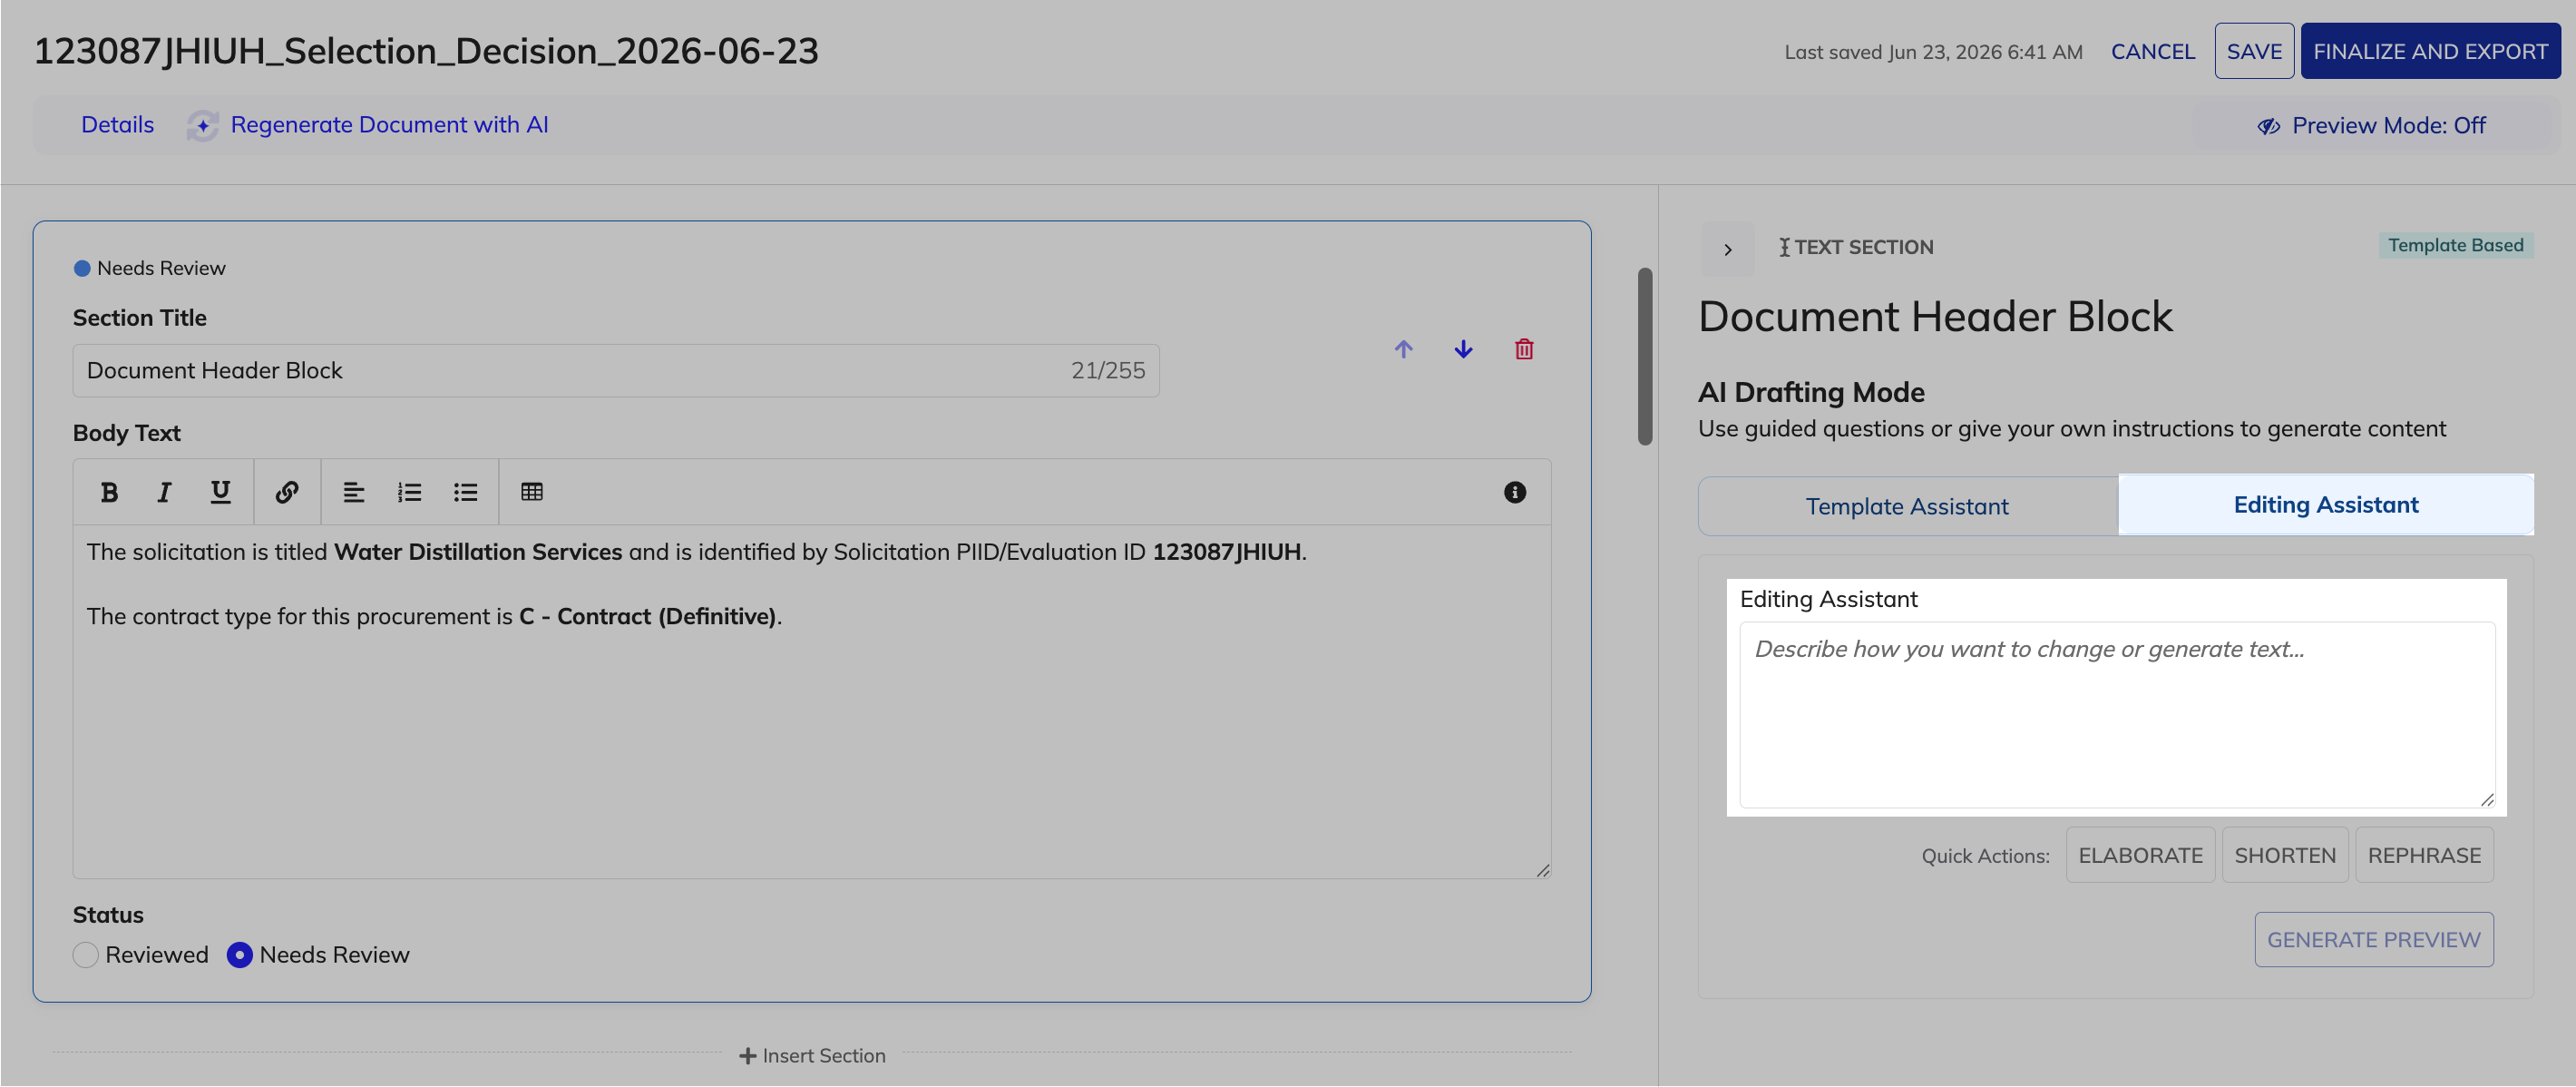Click the AI Drafting Mode heading
2576x1087 pixels.
(x=1811, y=392)
